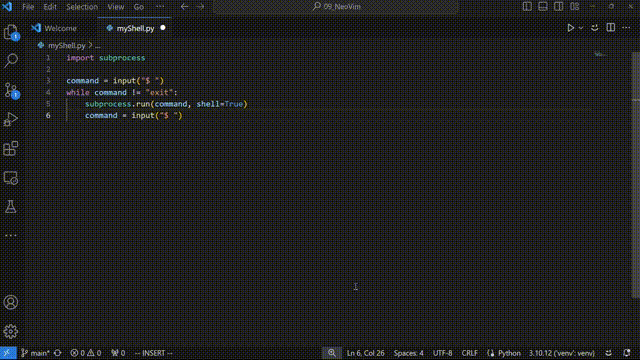Click the vertical editor scrollbar
Viewport: 640px width, 360px height.
tap(636, 176)
